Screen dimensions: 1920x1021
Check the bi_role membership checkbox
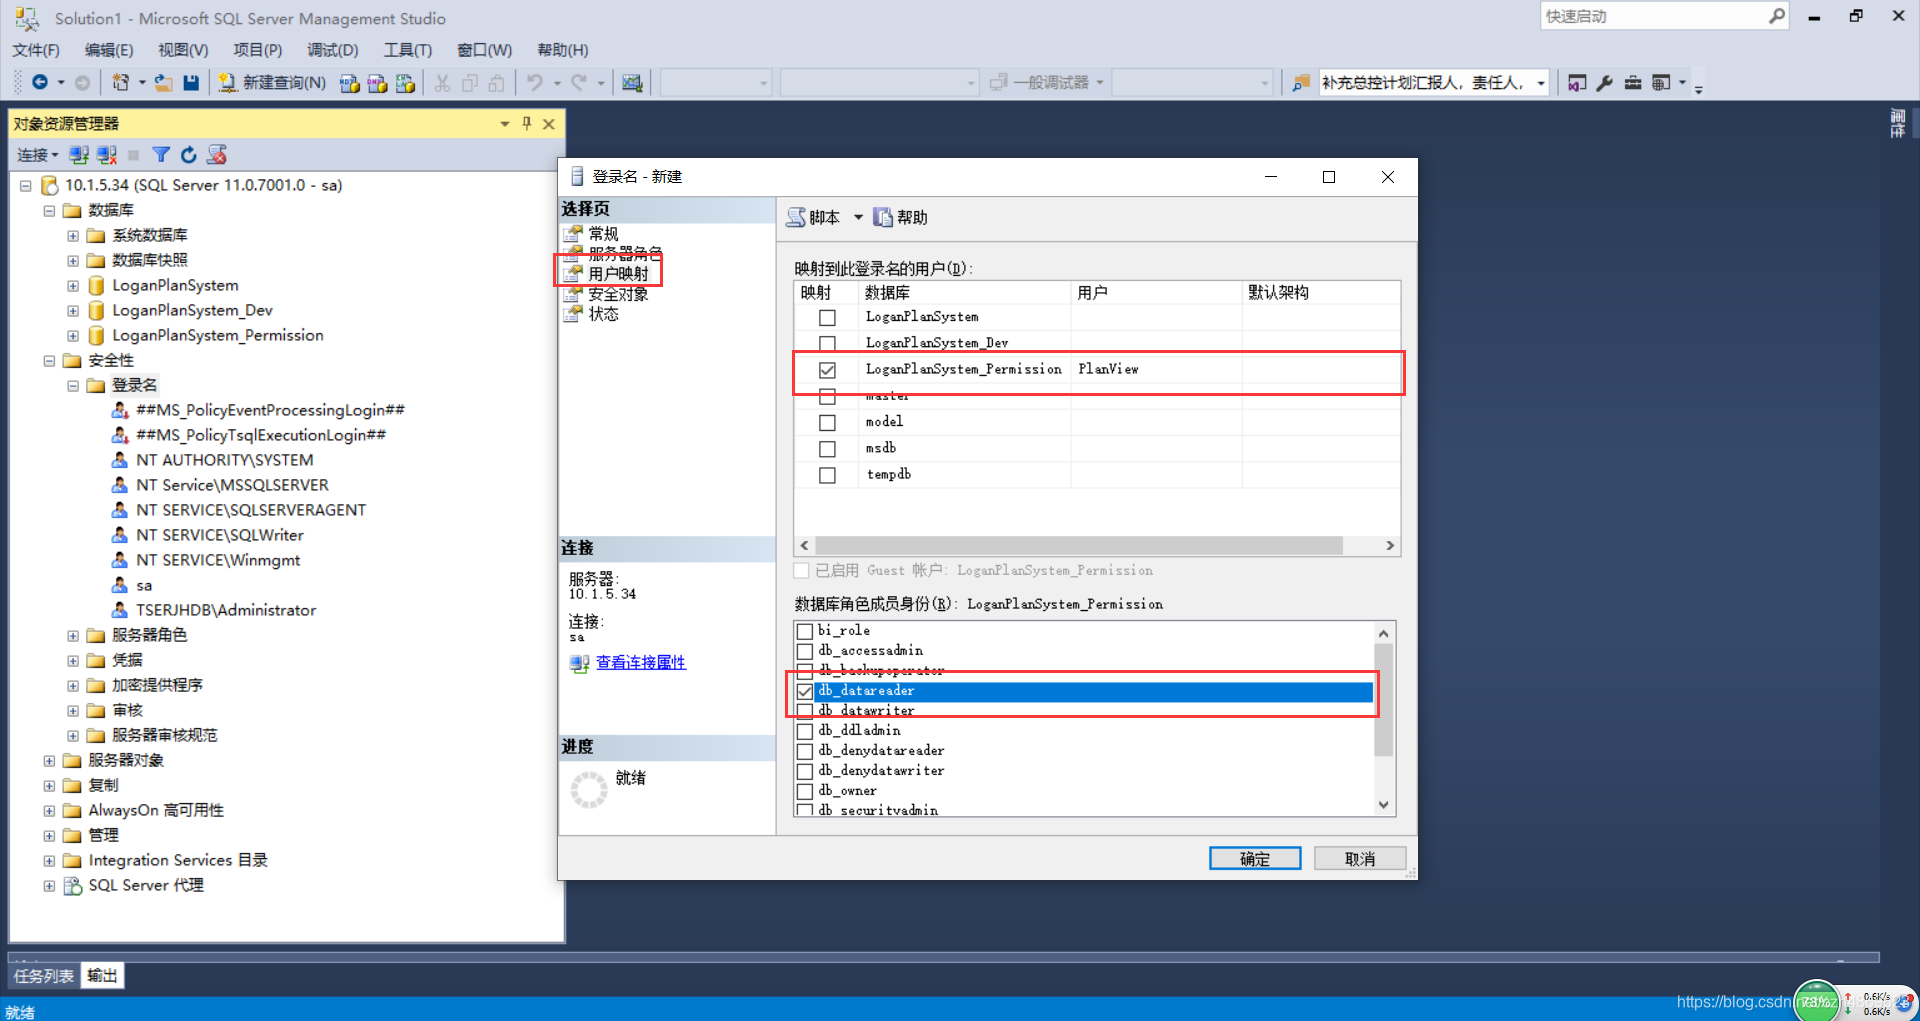coord(805,631)
